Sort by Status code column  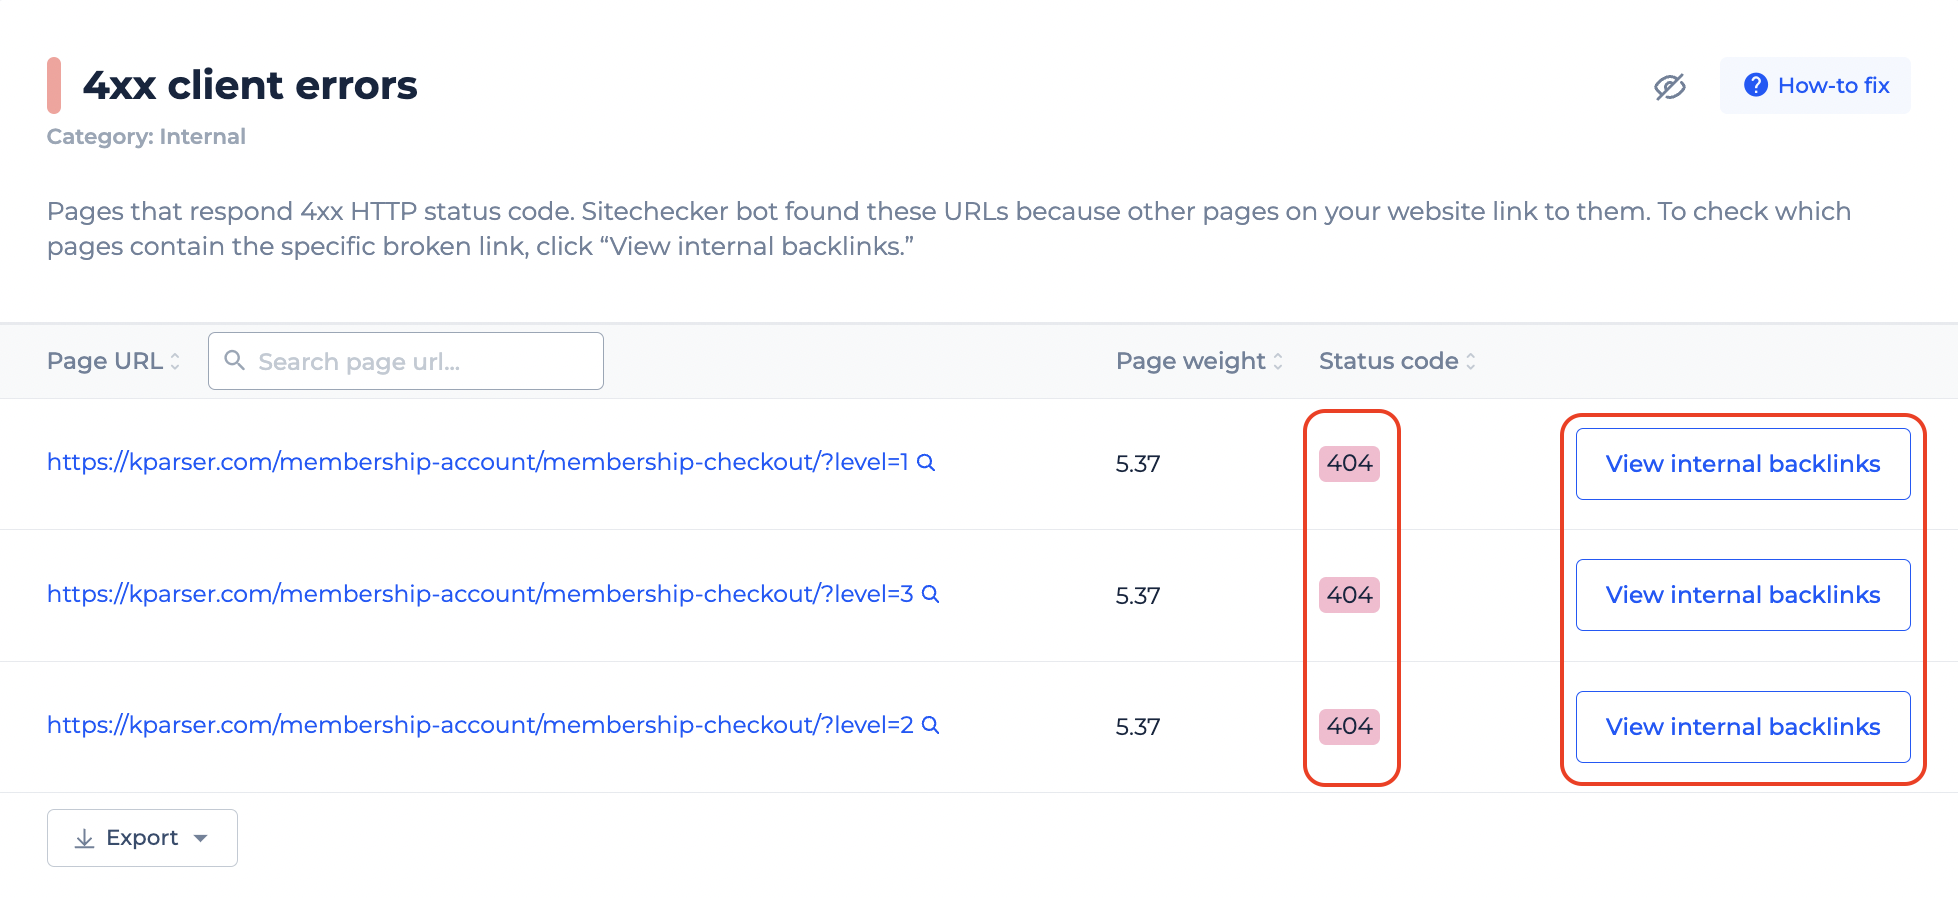click(x=1397, y=361)
